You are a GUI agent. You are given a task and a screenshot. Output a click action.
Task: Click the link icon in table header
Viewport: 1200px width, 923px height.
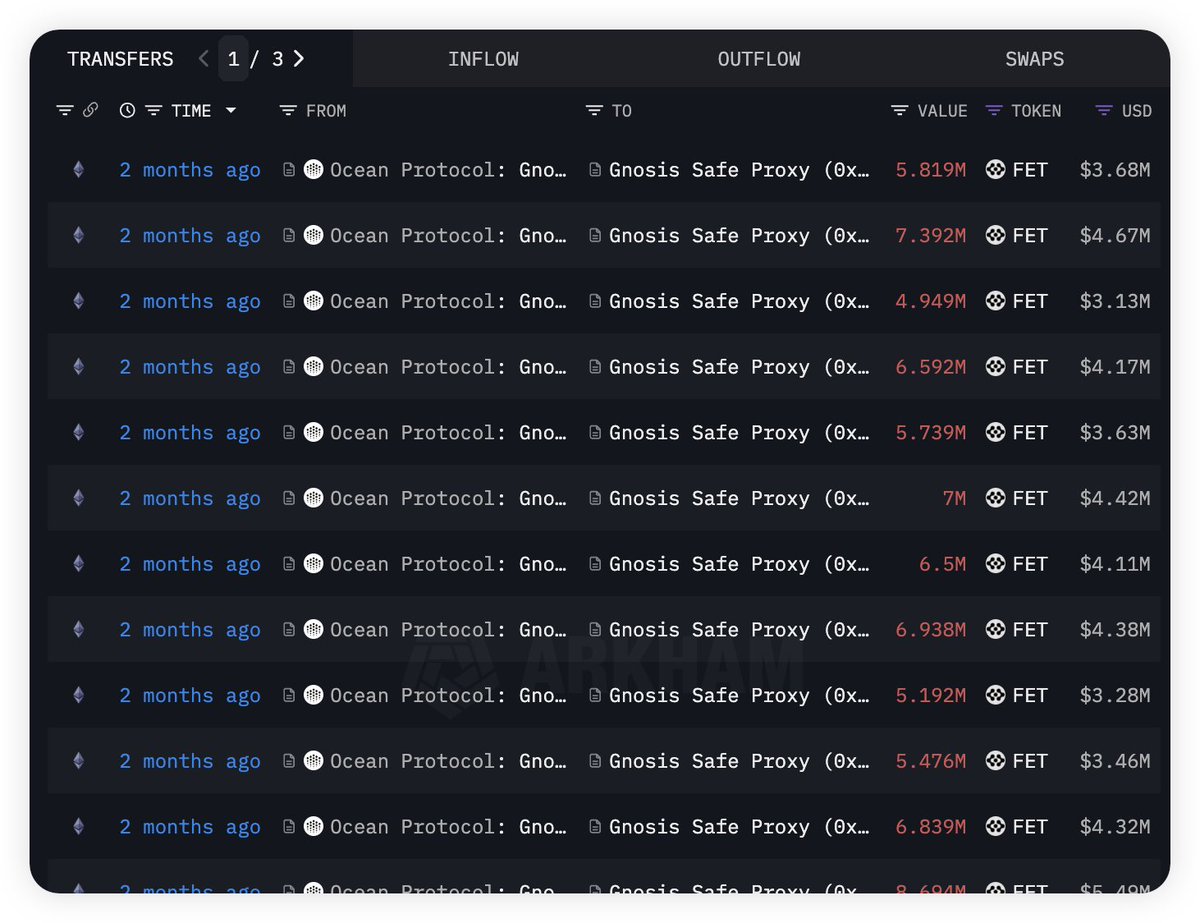(90, 110)
